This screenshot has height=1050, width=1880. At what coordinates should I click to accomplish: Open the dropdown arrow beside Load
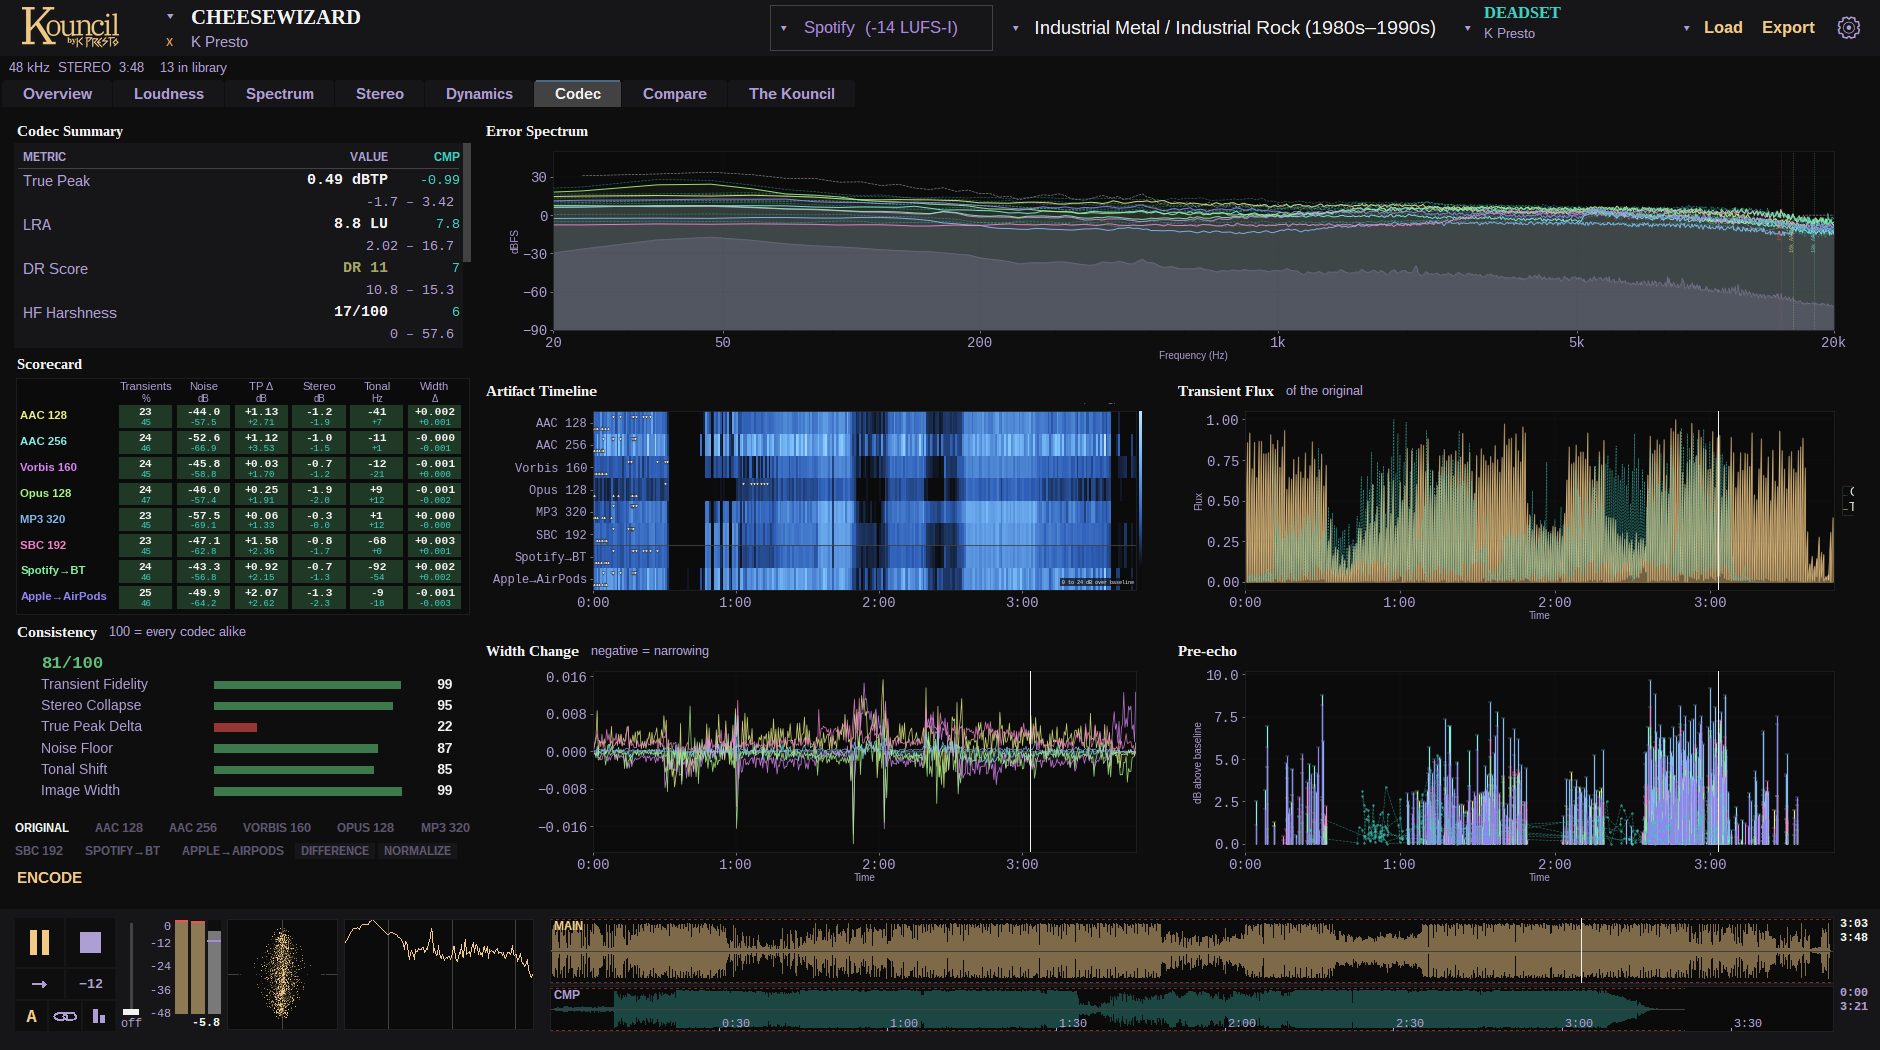pos(1688,28)
